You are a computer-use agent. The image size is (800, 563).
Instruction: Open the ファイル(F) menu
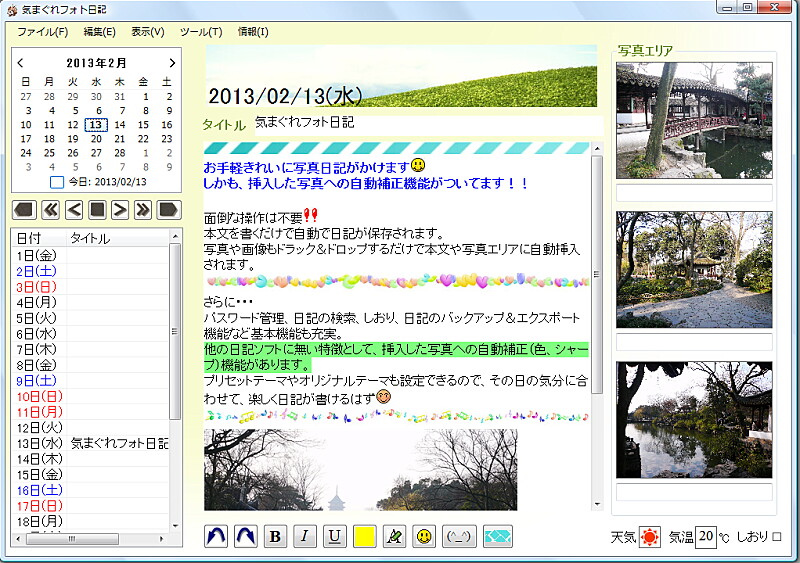coord(43,32)
